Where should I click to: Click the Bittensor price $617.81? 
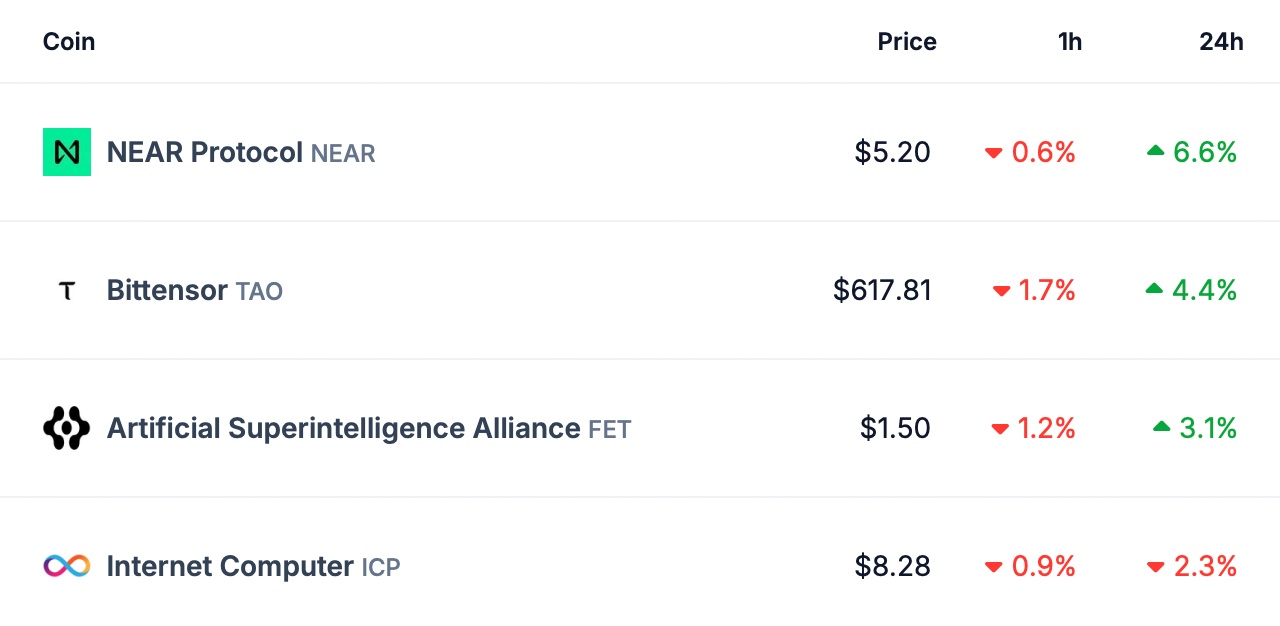(x=882, y=290)
